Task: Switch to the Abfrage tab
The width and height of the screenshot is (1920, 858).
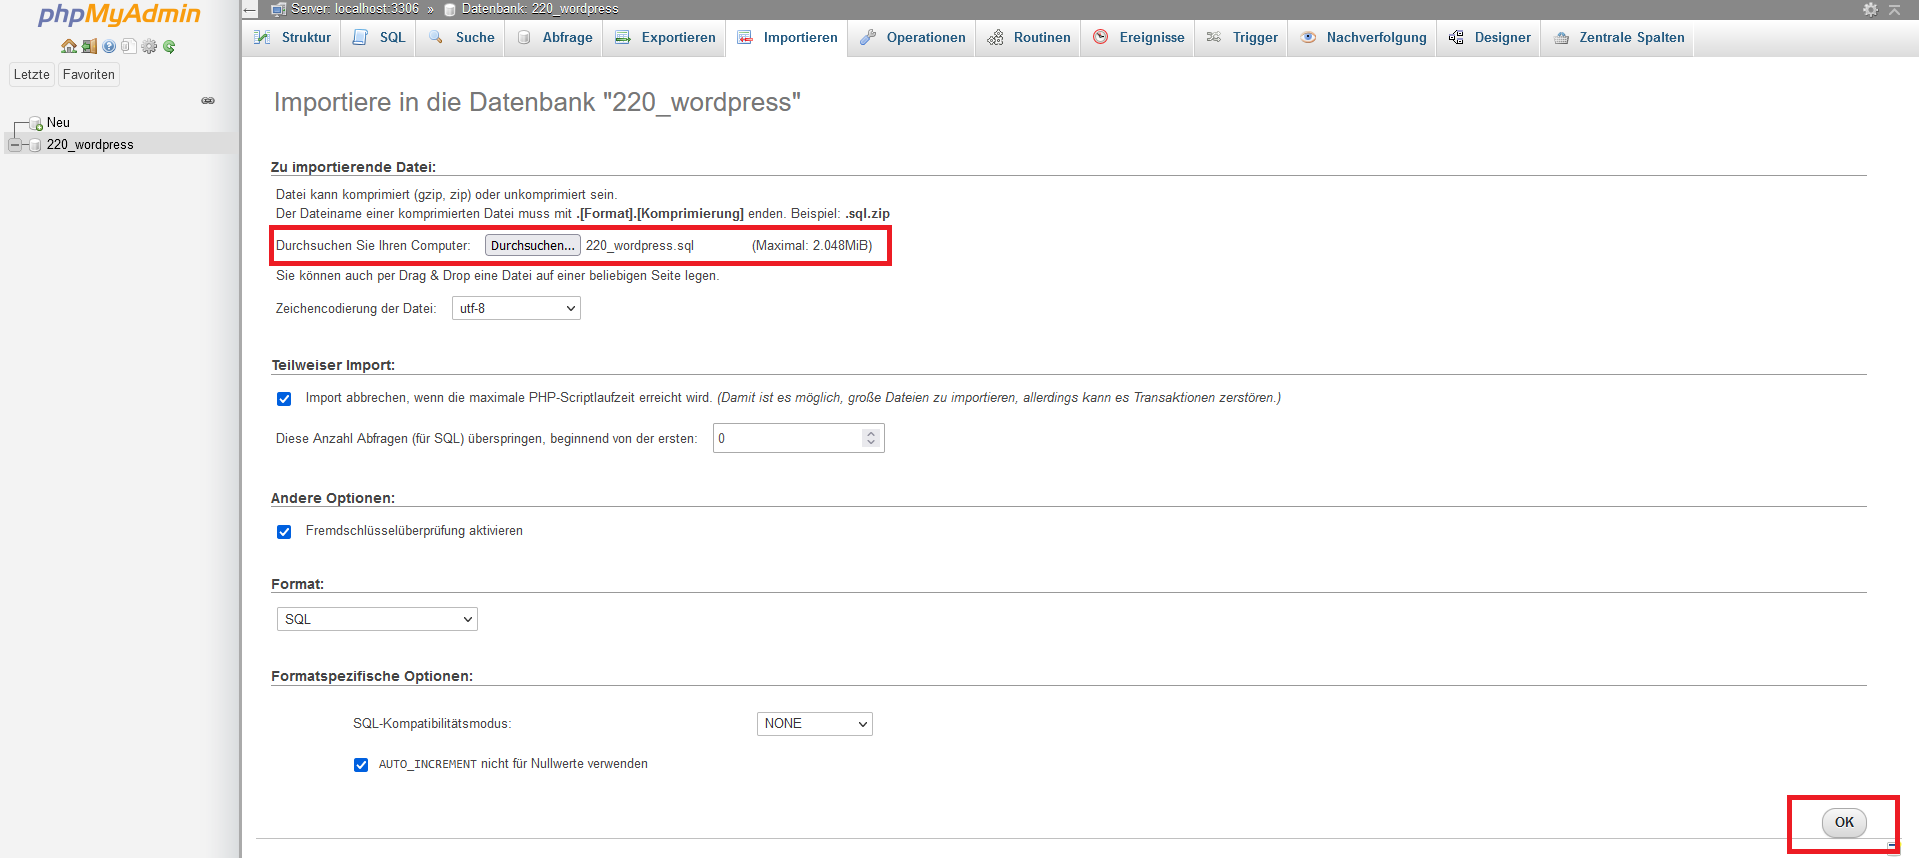Action: point(554,38)
